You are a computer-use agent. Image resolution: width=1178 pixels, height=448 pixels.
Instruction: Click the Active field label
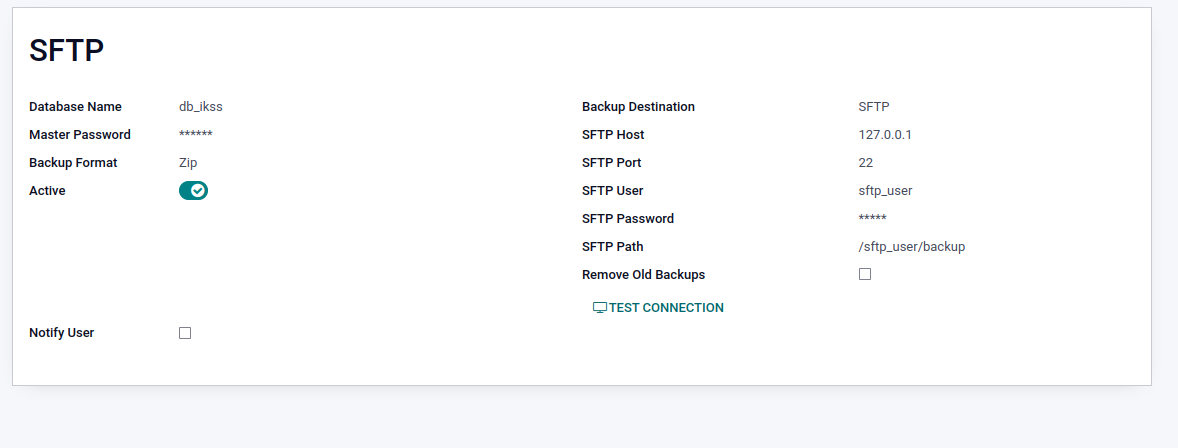pos(47,190)
